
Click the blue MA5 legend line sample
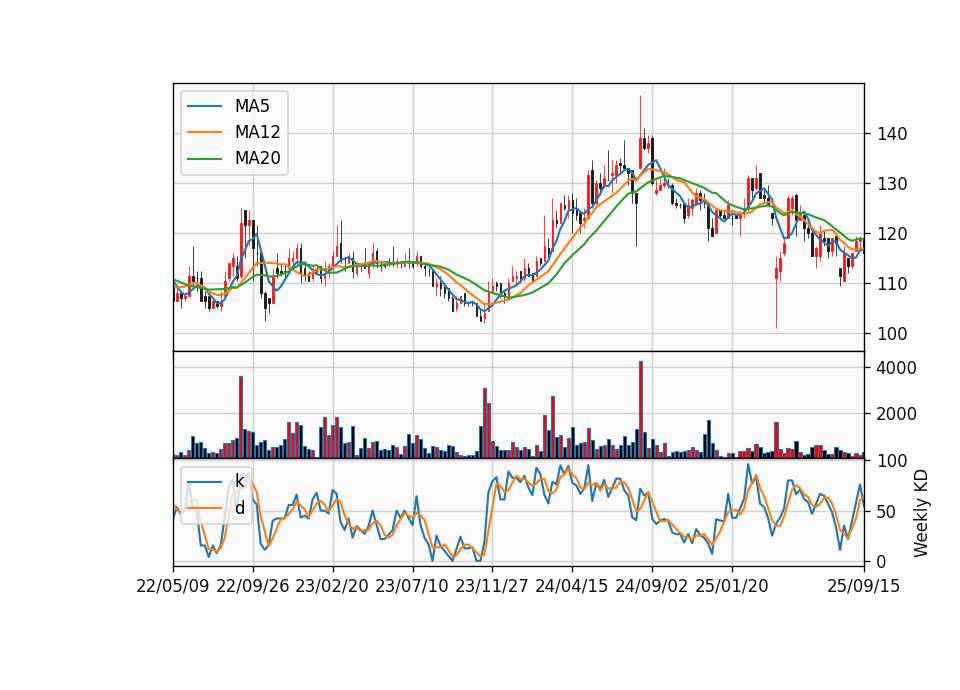point(204,106)
